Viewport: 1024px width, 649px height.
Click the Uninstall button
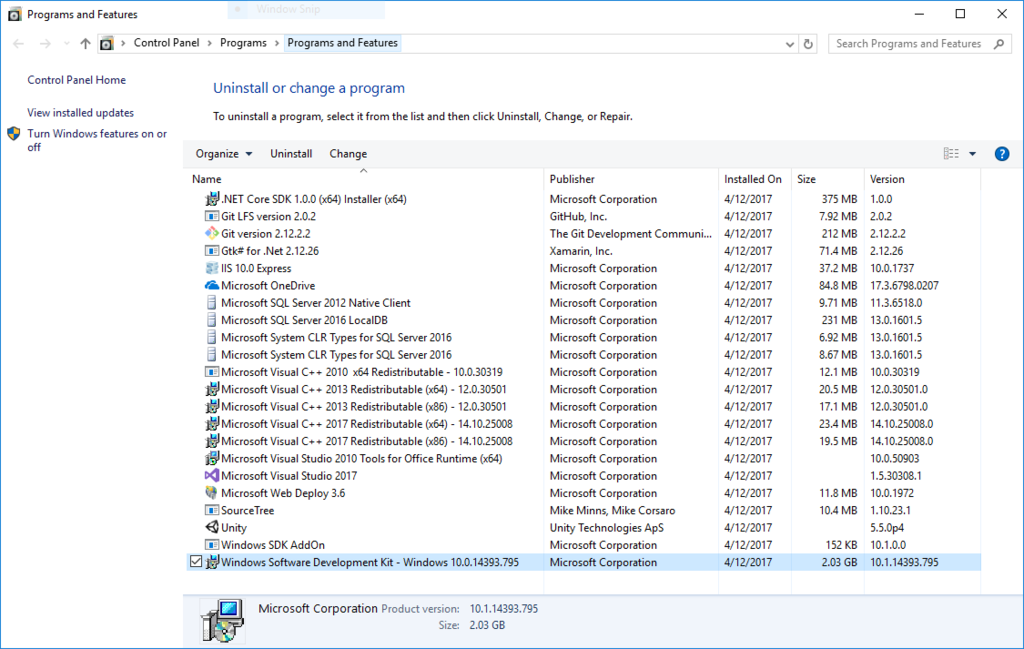click(291, 154)
